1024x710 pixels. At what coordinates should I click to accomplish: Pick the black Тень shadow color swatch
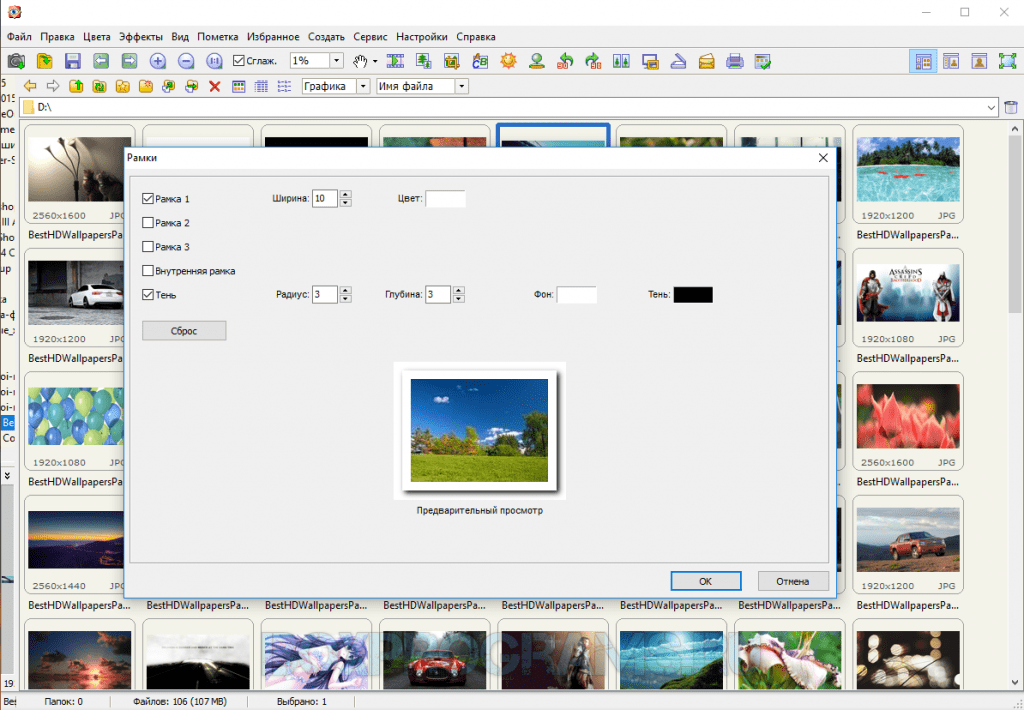[693, 295]
